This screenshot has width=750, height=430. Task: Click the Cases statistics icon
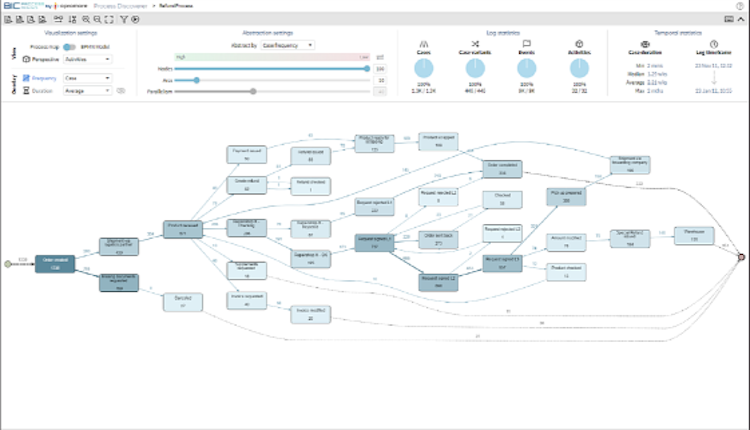point(423,44)
